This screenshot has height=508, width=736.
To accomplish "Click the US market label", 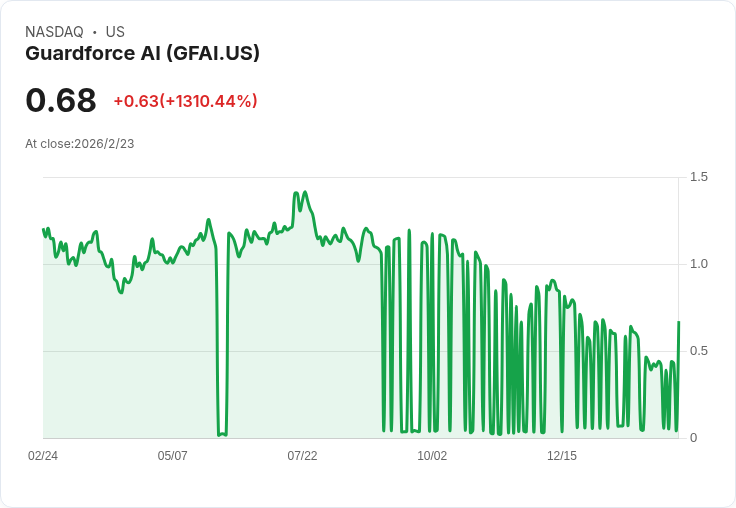I will (x=115, y=32).
